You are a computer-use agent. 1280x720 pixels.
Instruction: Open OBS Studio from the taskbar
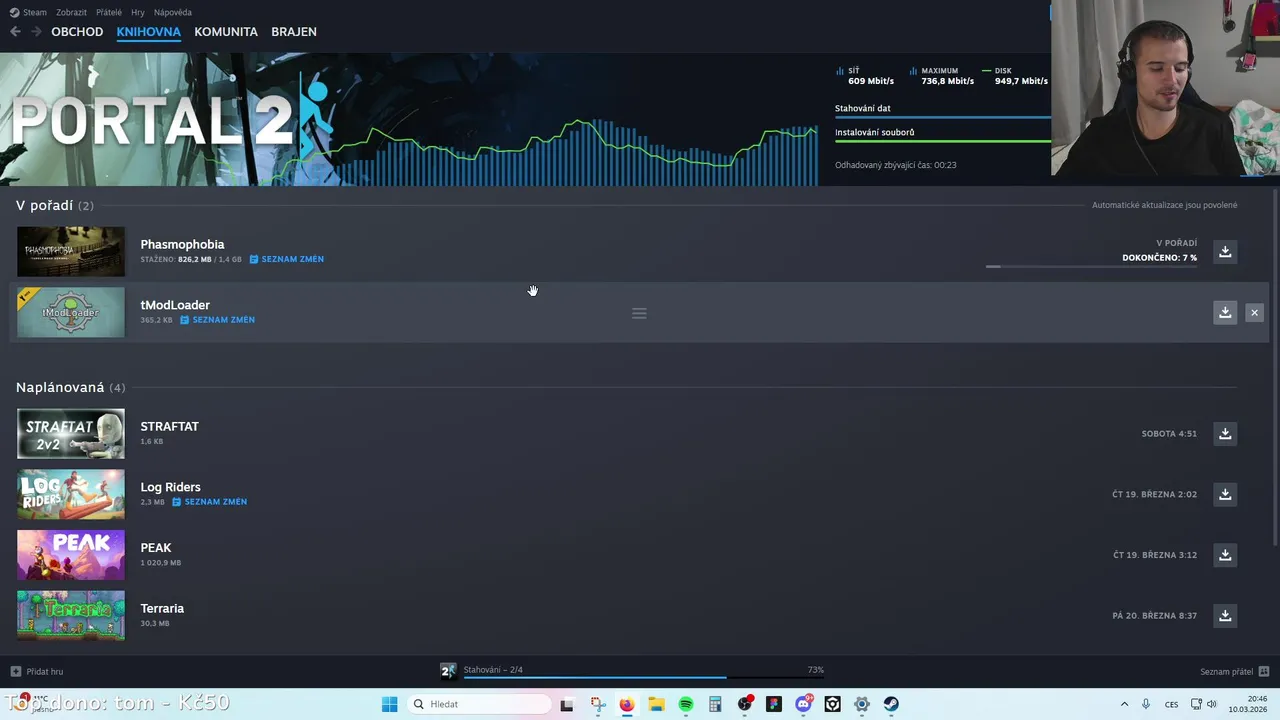[745, 704]
